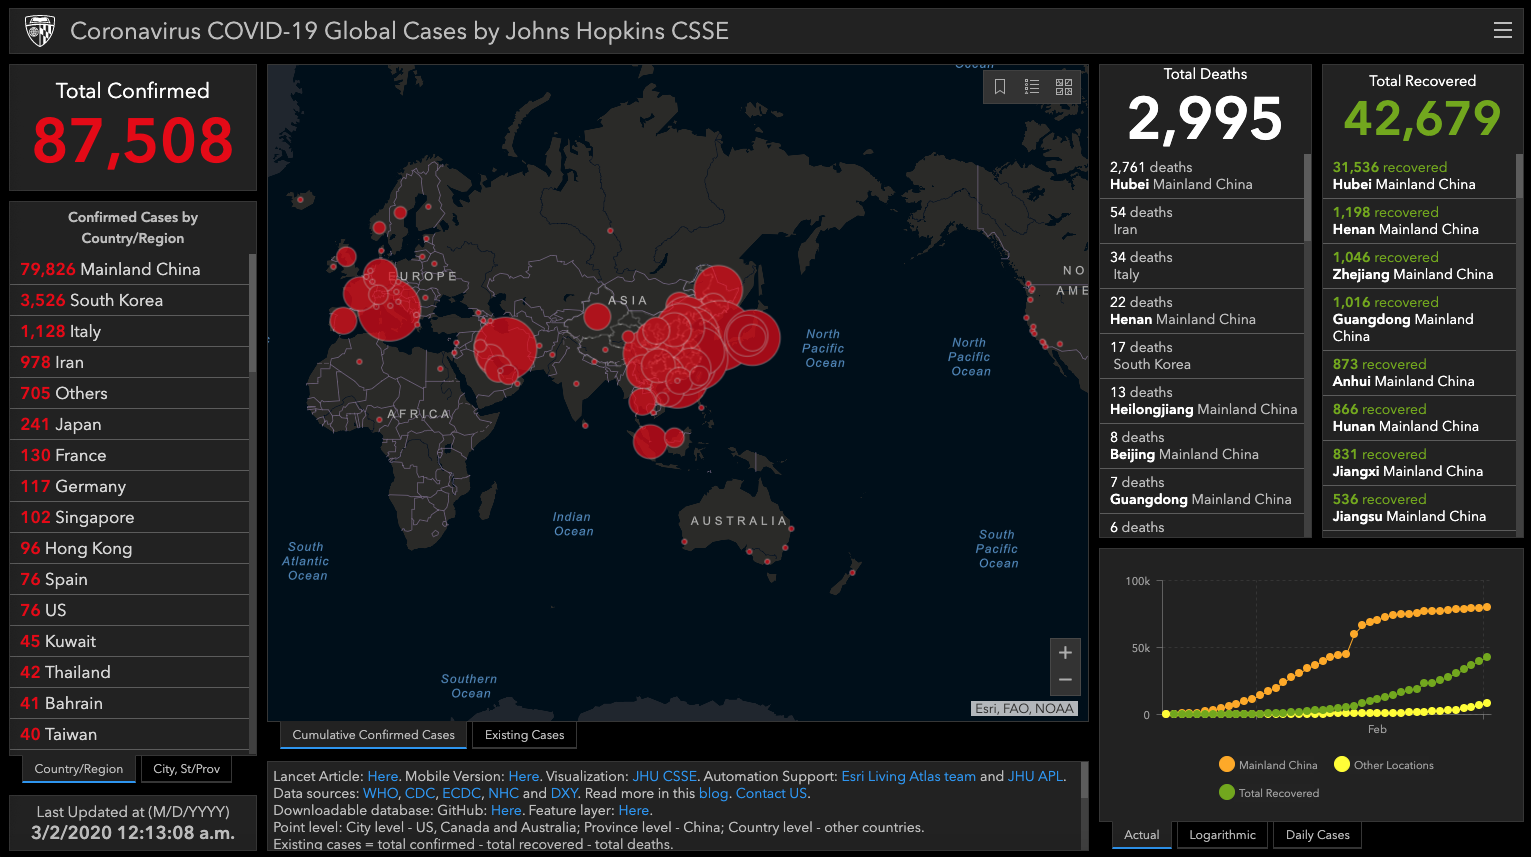This screenshot has height=857, width=1531.
Task: Select 42 Thailand row
Action: tap(130, 672)
